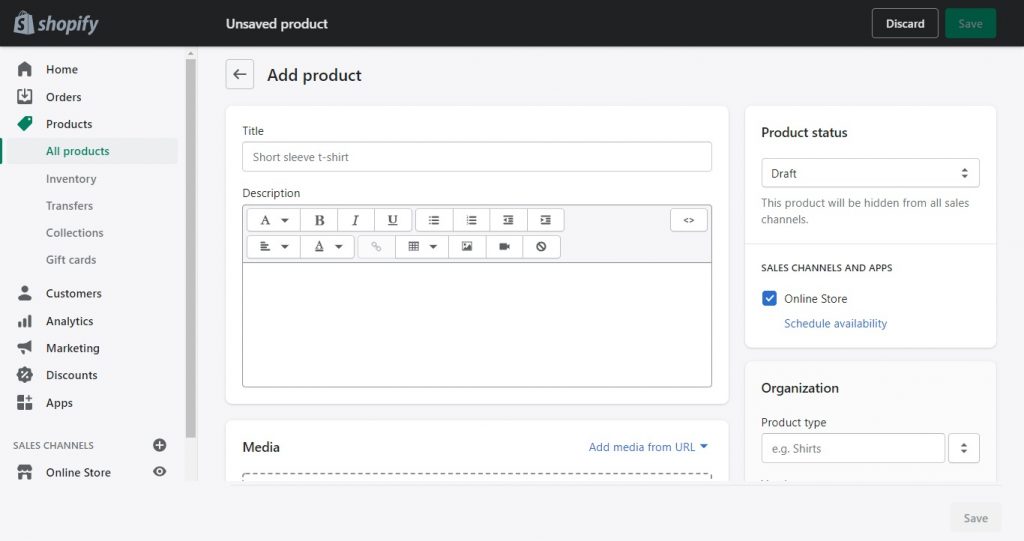Image resolution: width=1024 pixels, height=541 pixels.
Task: Insert video into the description
Action: click(x=504, y=246)
